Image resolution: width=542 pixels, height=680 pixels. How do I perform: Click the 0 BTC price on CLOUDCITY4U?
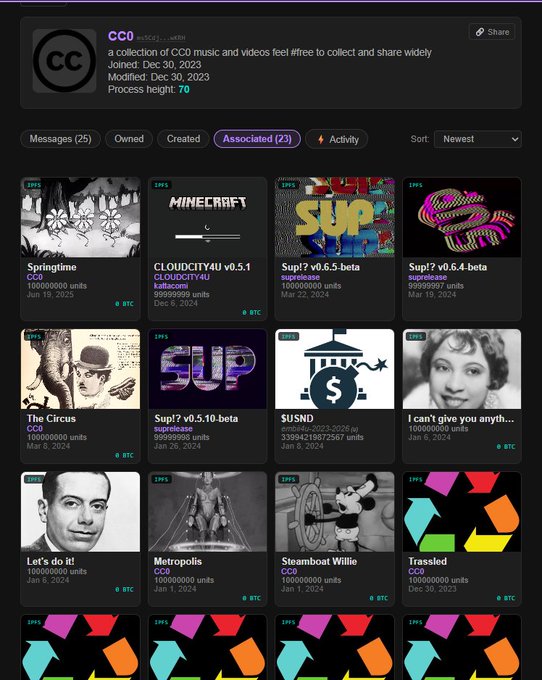pos(251,312)
